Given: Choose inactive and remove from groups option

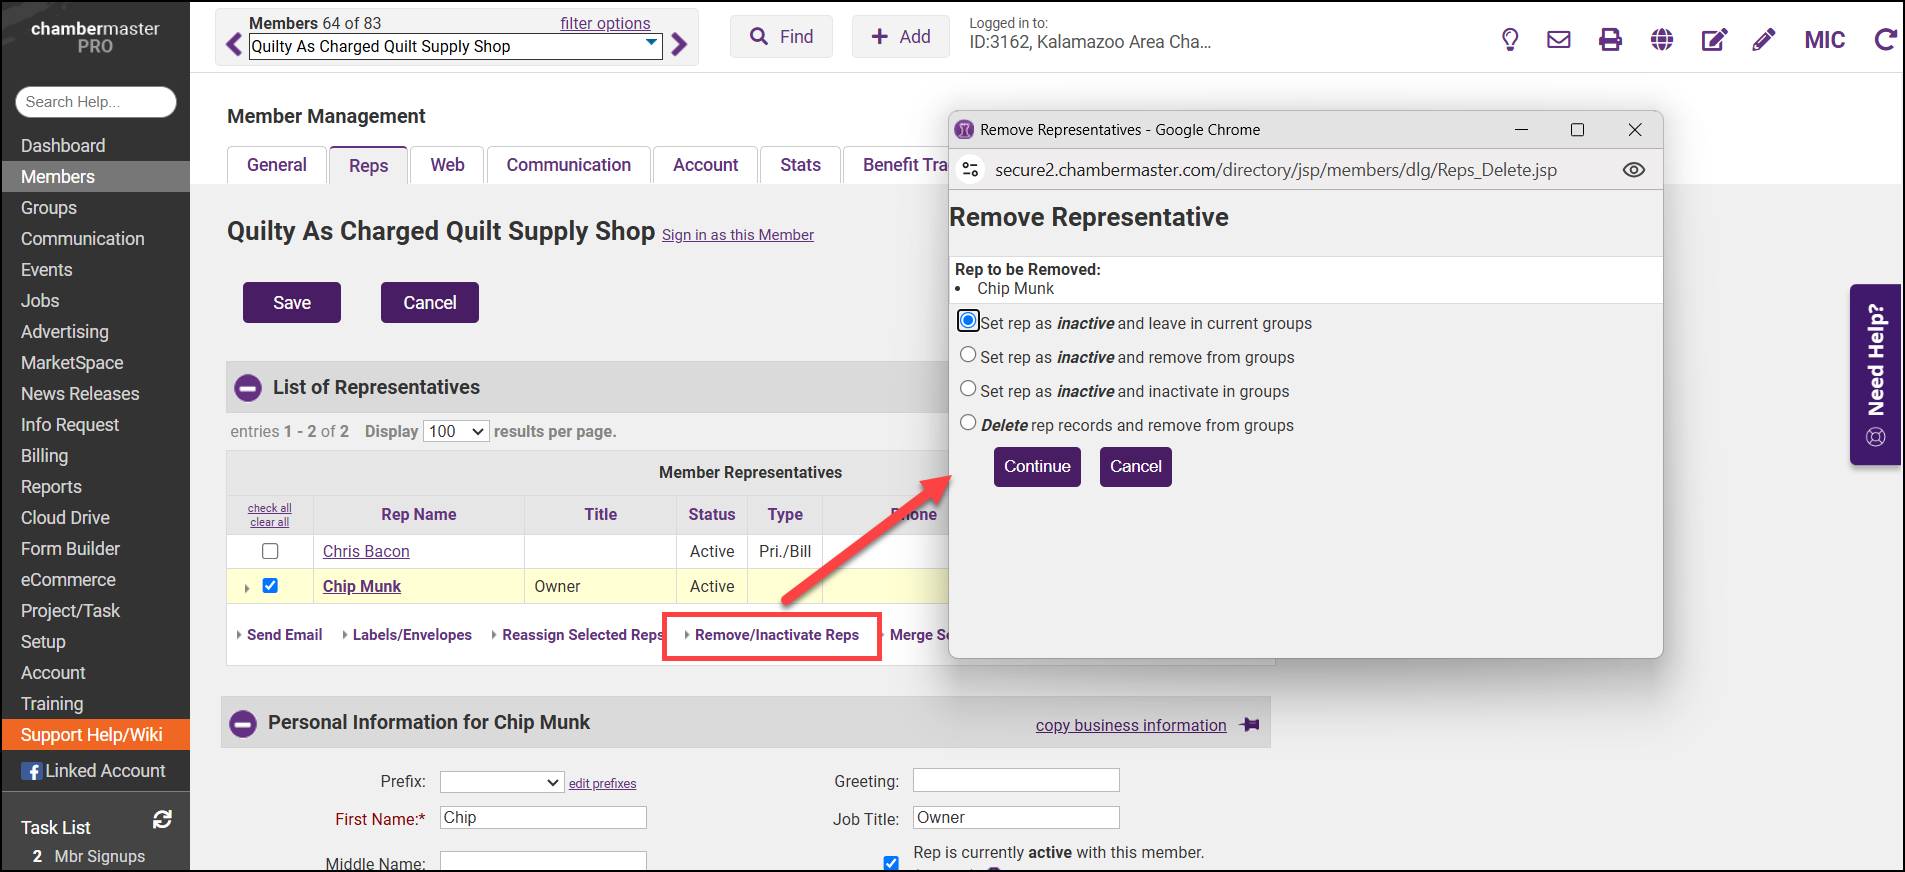Looking at the screenshot, I should (x=968, y=355).
